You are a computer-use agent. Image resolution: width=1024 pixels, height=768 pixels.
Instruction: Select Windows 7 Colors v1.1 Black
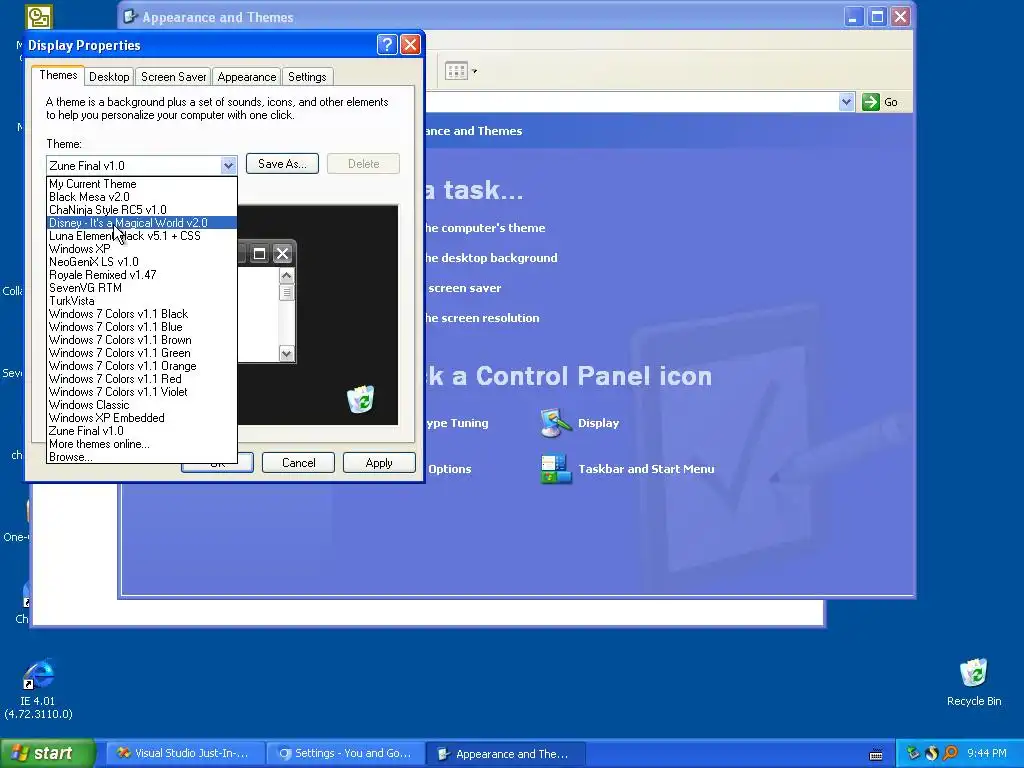[142, 314]
